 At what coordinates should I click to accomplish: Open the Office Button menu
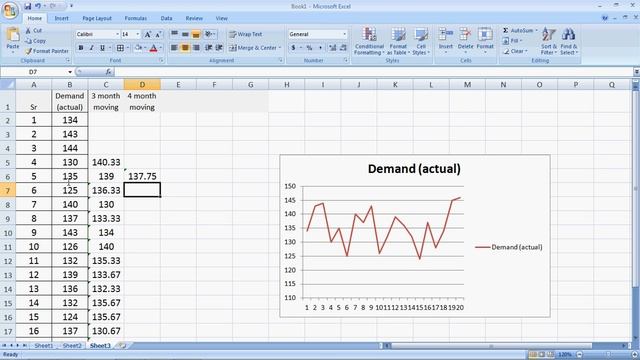click(x=10, y=10)
